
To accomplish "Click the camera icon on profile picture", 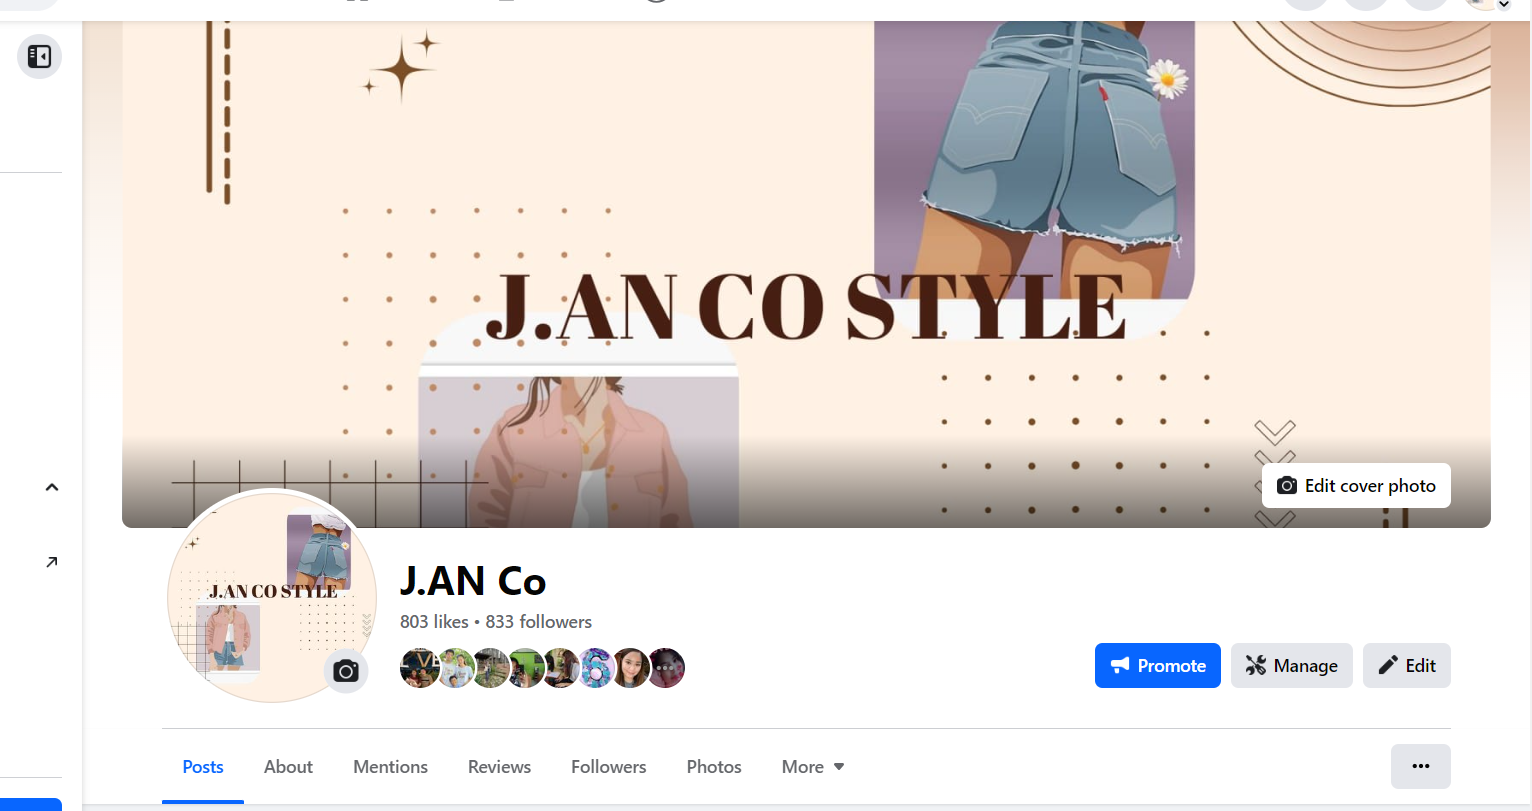I will click(x=346, y=671).
